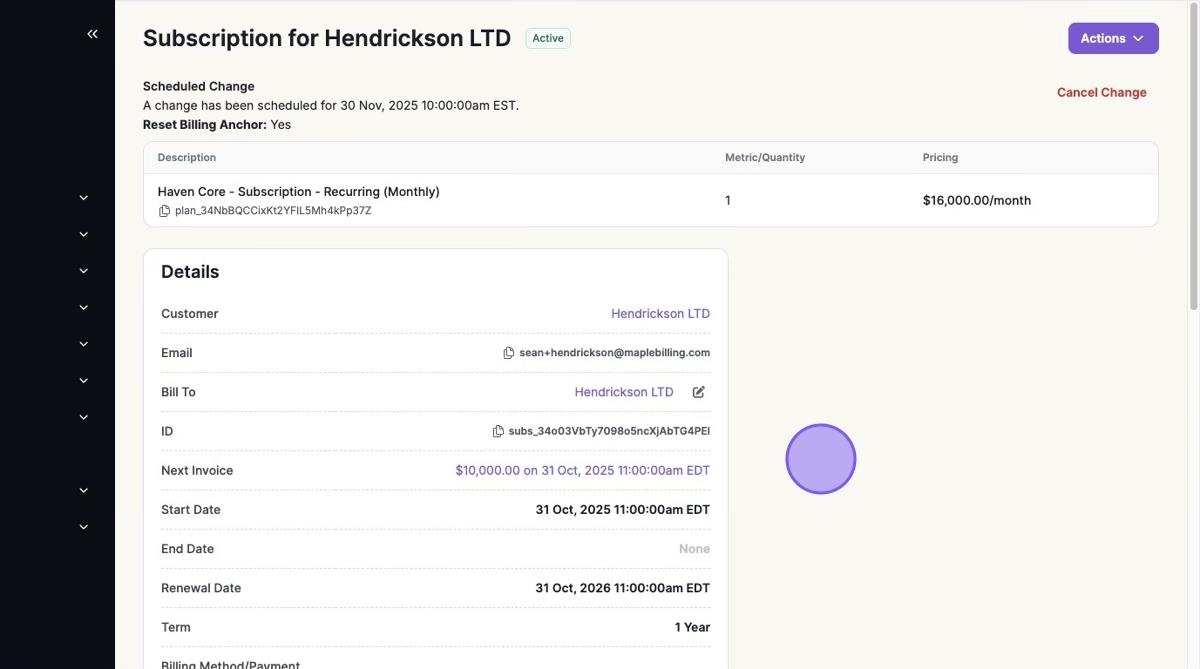The height and width of the screenshot is (669, 1200).
Task: Open the $10,000.00 next invoice link
Action: (x=582, y=471)
